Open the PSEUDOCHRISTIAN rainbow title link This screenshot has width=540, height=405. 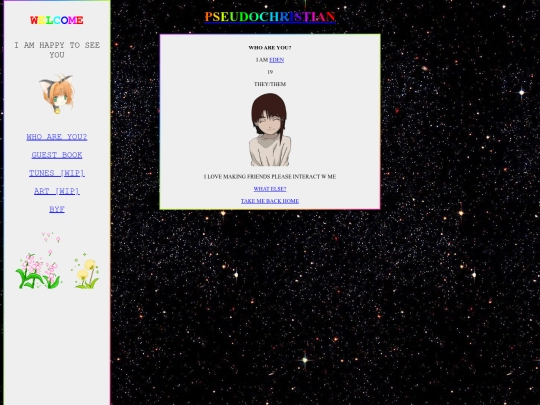270,17
